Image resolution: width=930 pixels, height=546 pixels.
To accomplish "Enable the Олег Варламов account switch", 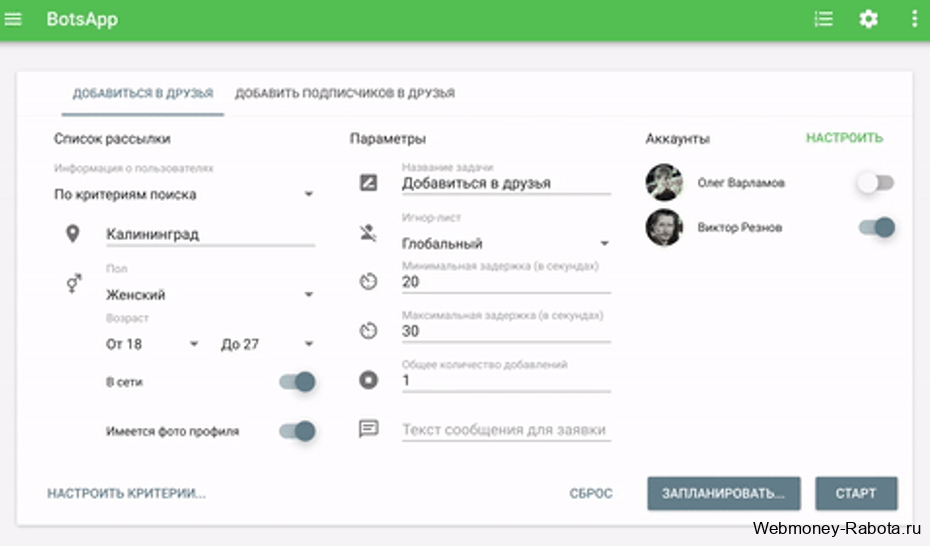I will 876,183.
